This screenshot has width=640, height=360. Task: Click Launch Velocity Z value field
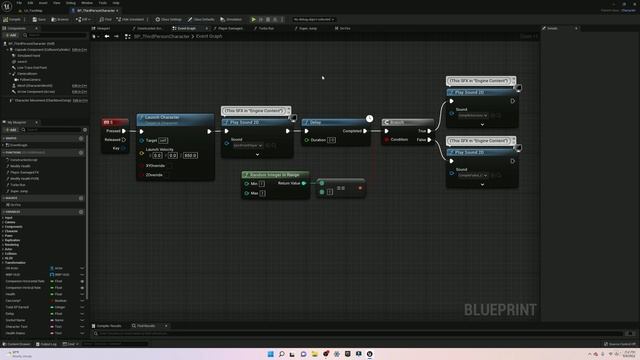tap(190, 156)
